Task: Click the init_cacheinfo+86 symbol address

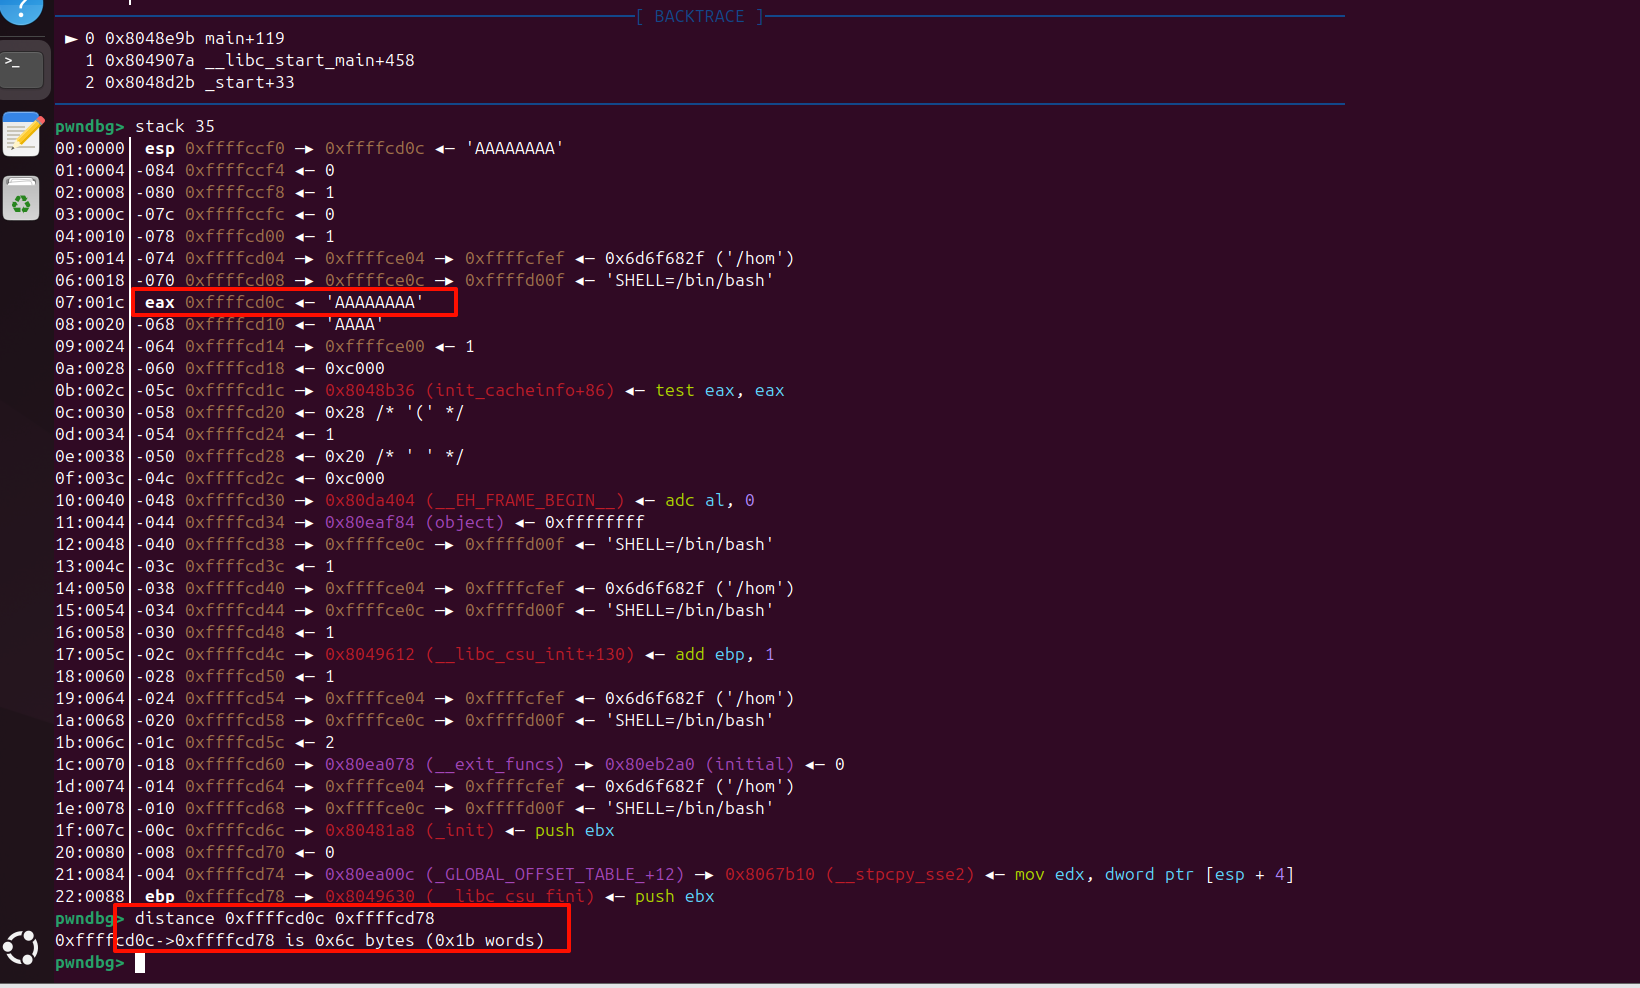Action: click(x=469, y=390)
